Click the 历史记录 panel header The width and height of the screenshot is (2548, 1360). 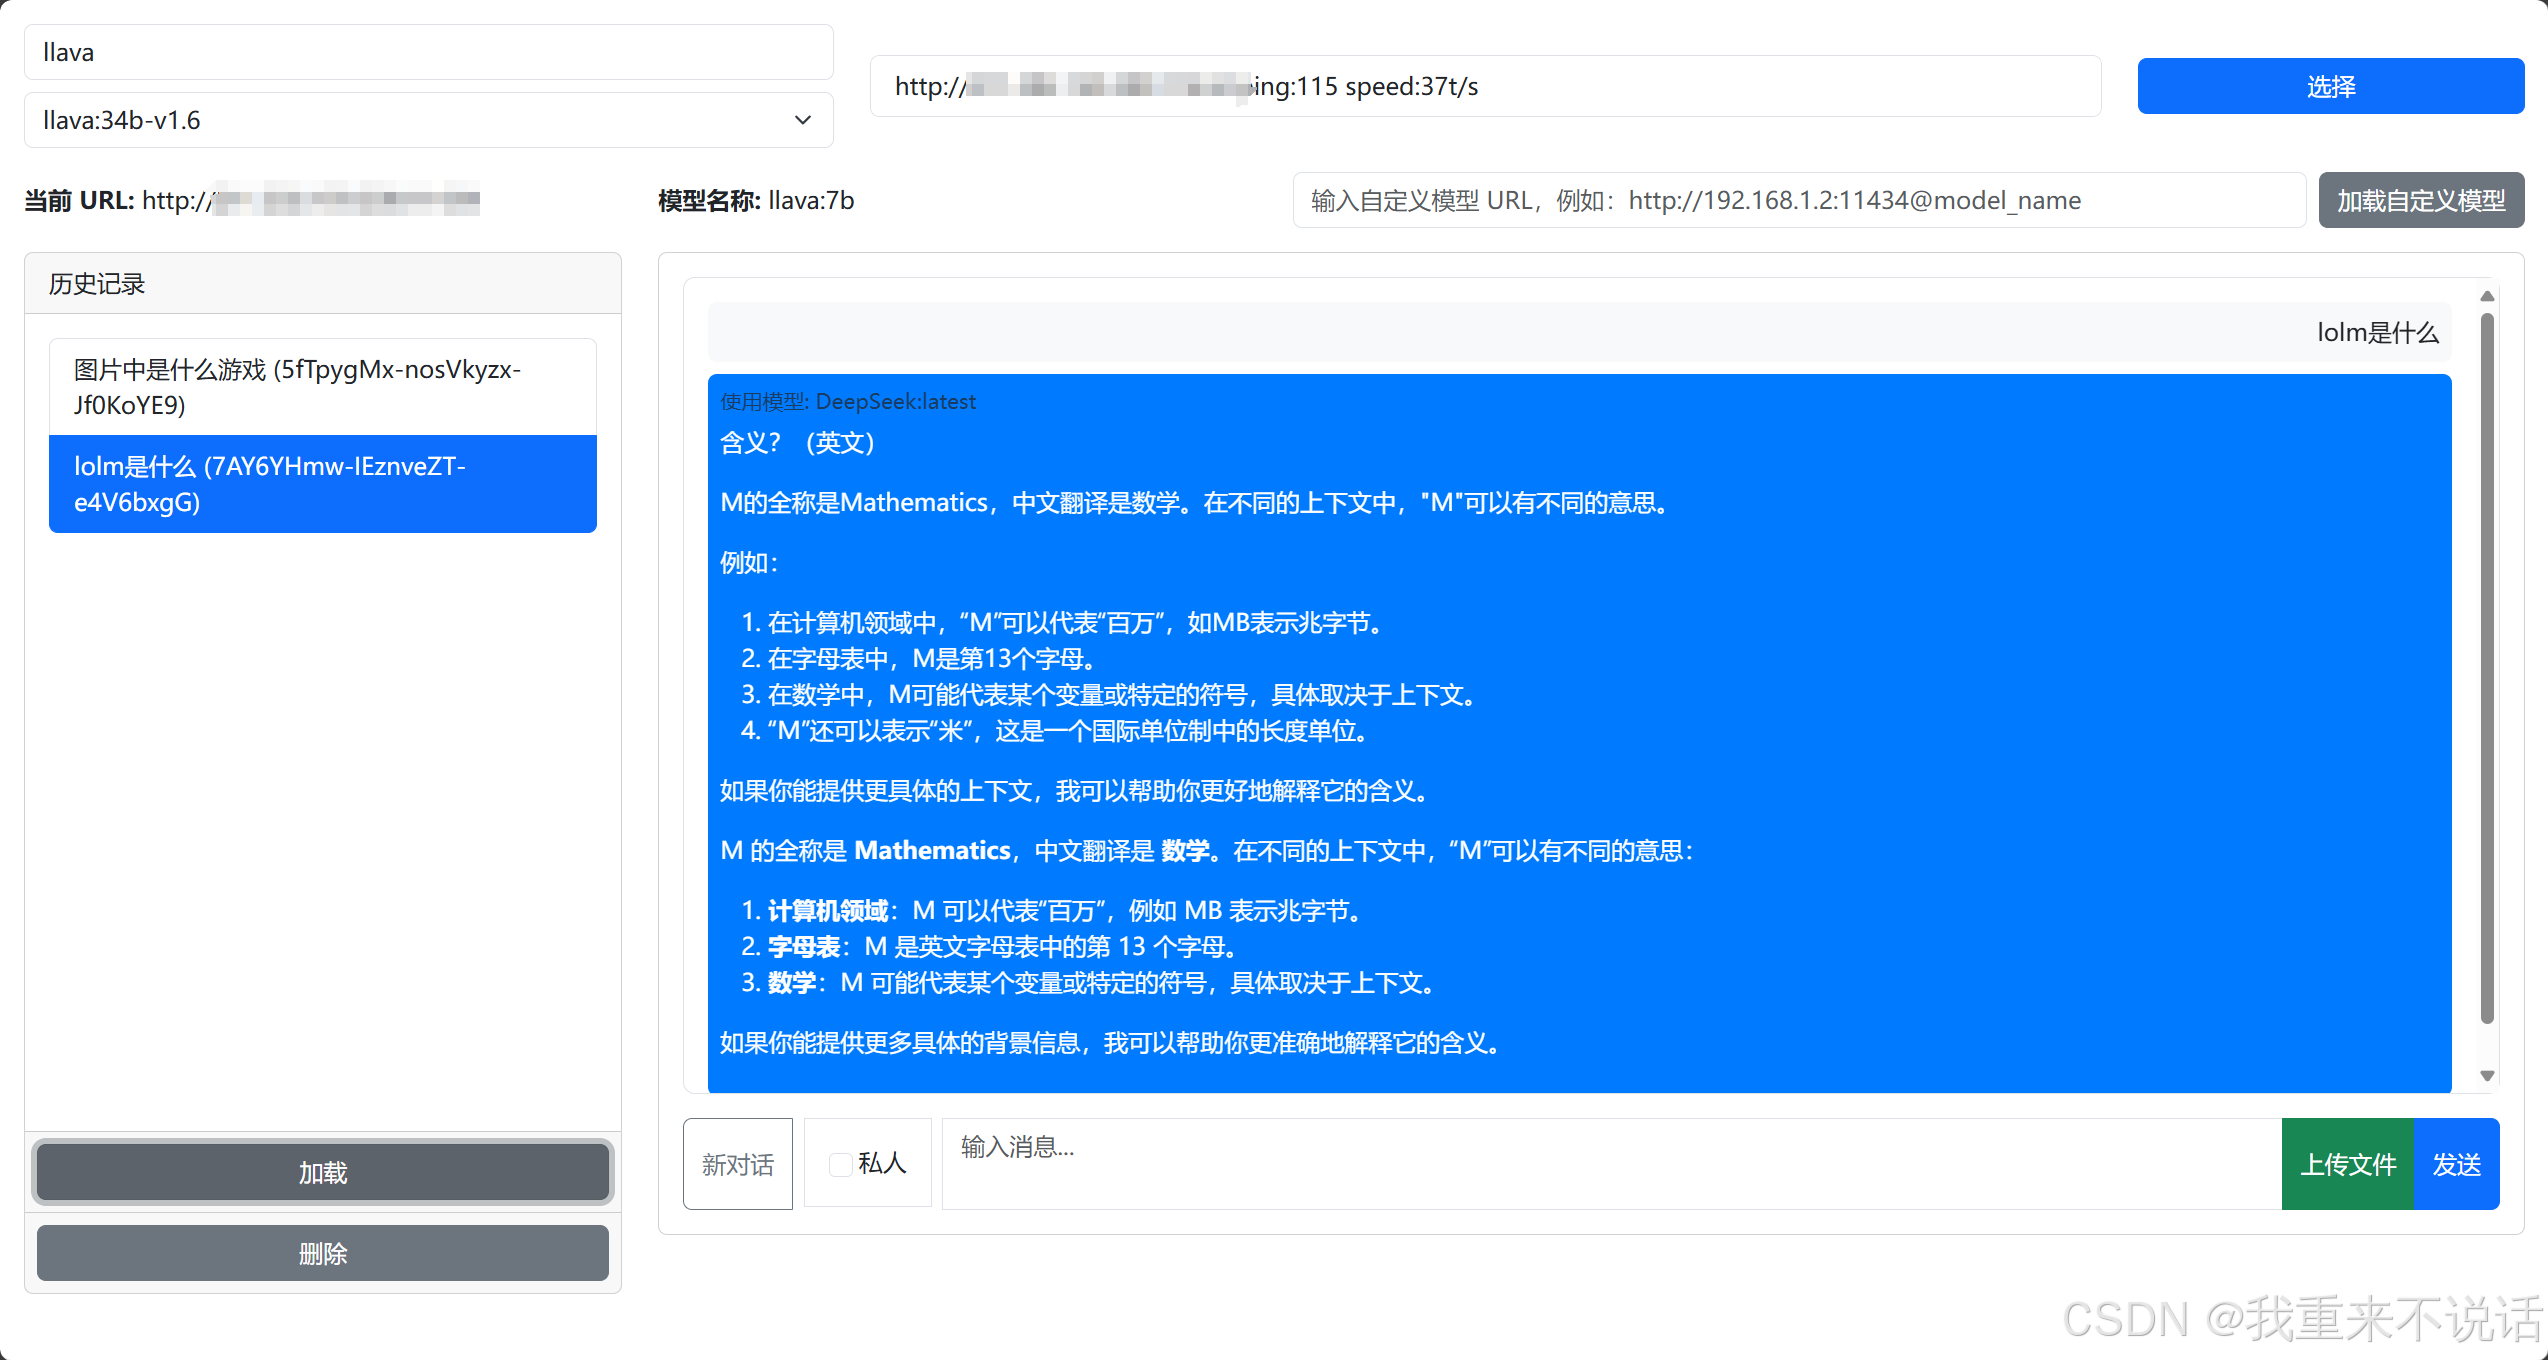point(322,284)
